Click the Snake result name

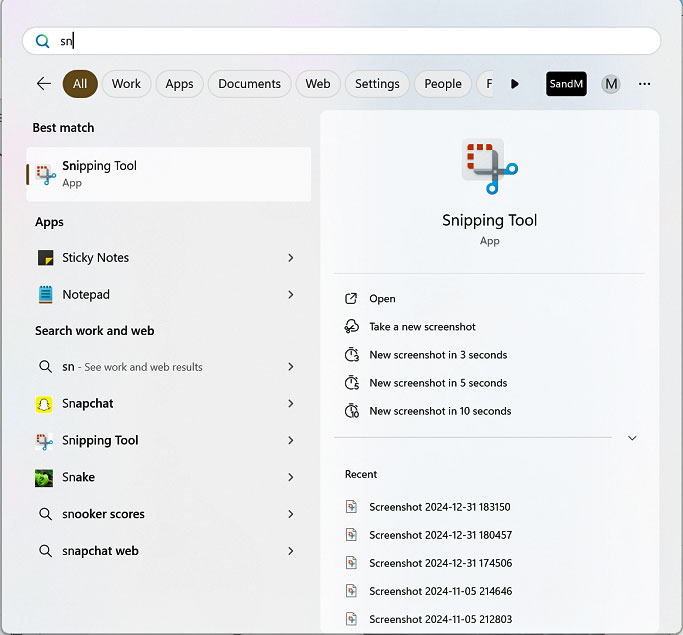coord(78,477)
